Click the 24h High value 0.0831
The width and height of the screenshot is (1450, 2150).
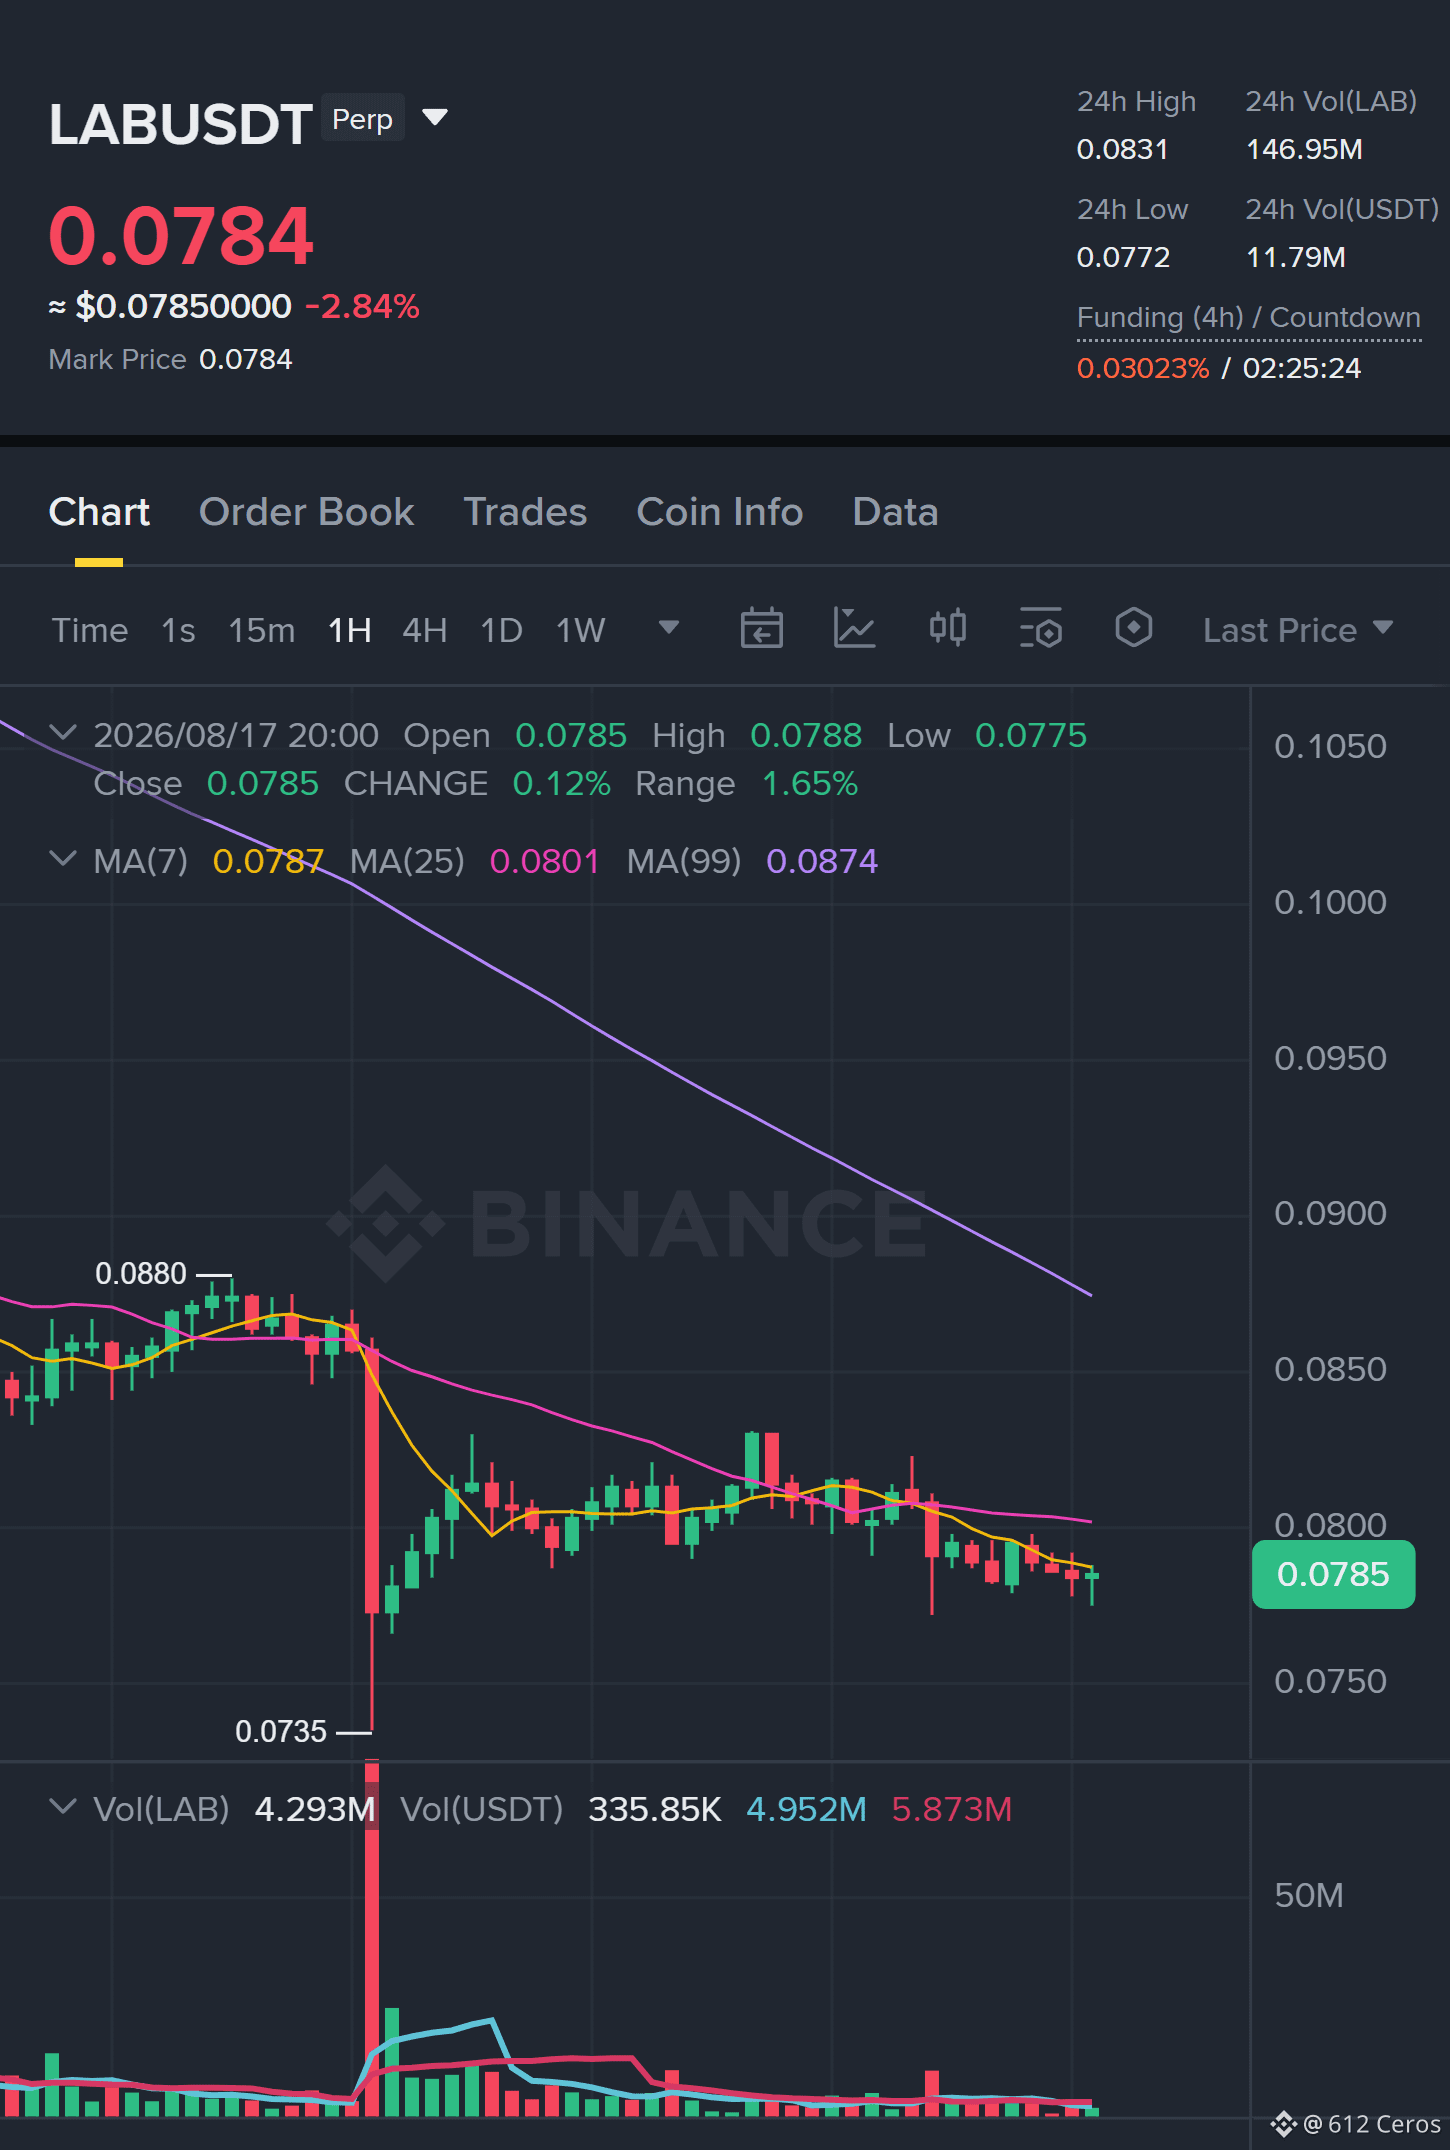pos(1122,150)
